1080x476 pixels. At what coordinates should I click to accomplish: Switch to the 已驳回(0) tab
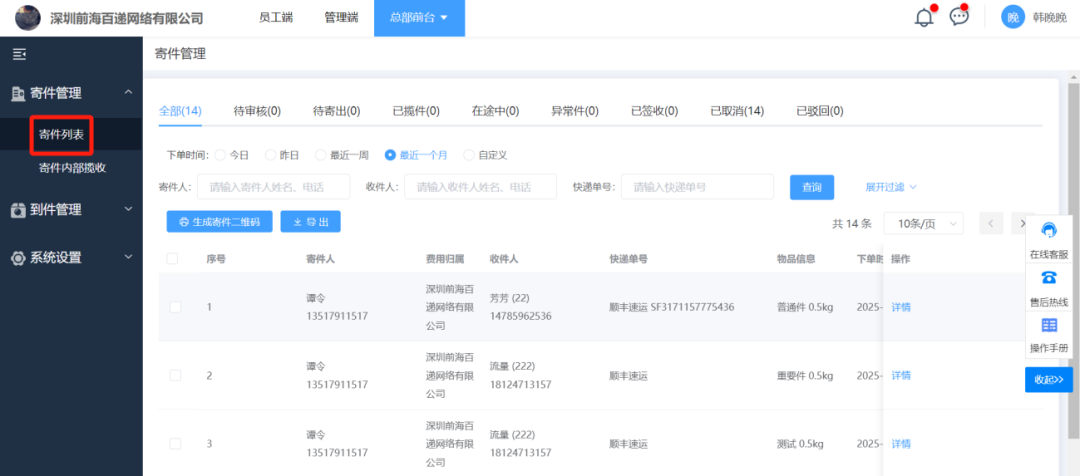click(x=820, y=111)
